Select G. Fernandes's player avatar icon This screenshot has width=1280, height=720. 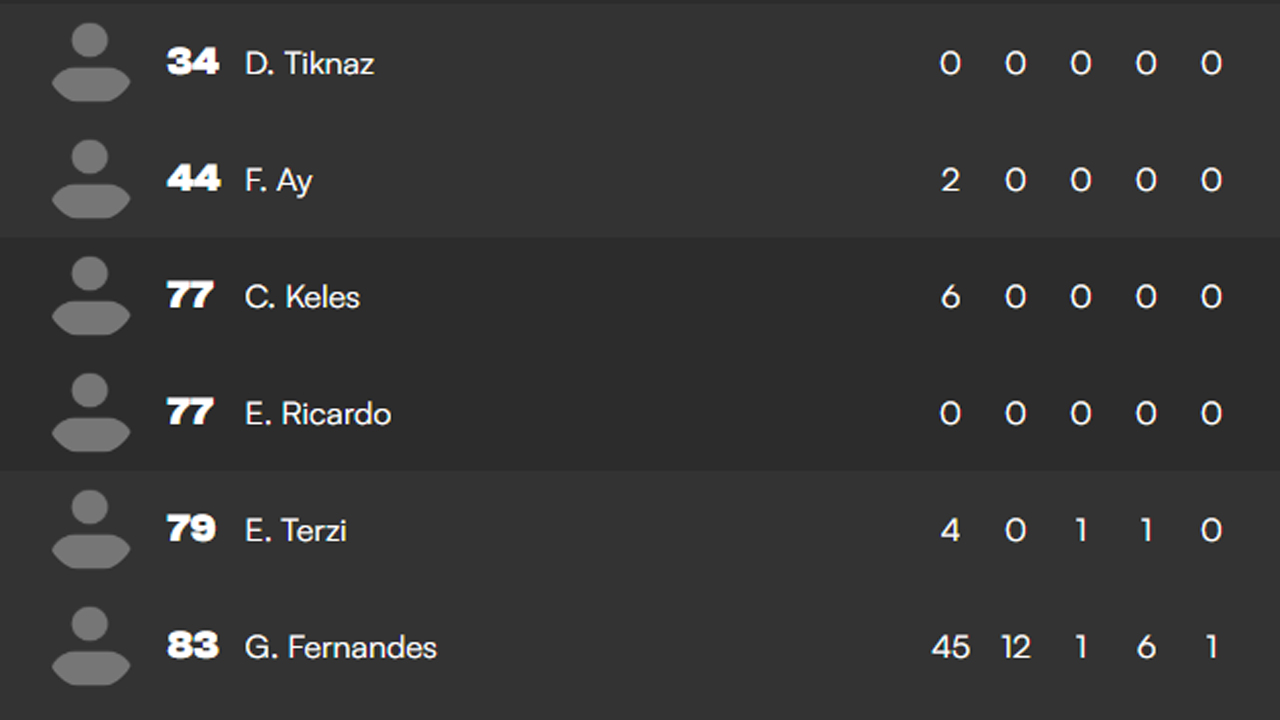(x=90, y=646)
